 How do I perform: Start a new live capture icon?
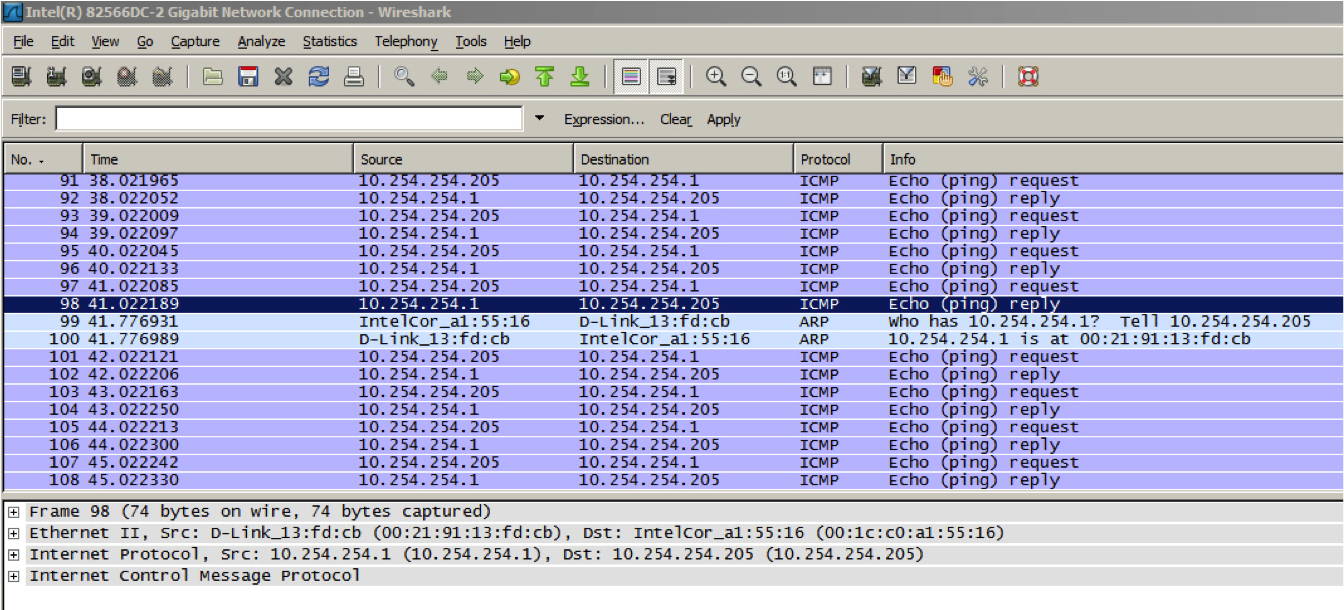coord(91,77)
